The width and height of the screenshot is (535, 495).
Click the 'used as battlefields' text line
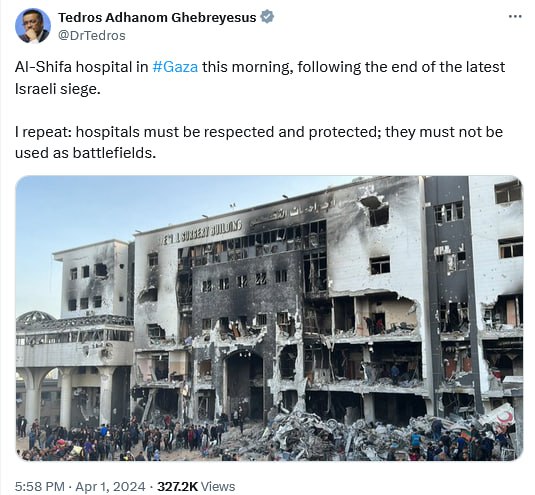pyautogui.click(x=85, y=153)
